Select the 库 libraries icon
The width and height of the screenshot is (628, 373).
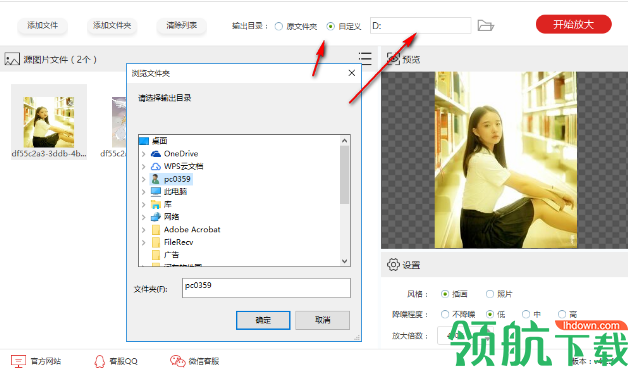coord(156,204)
